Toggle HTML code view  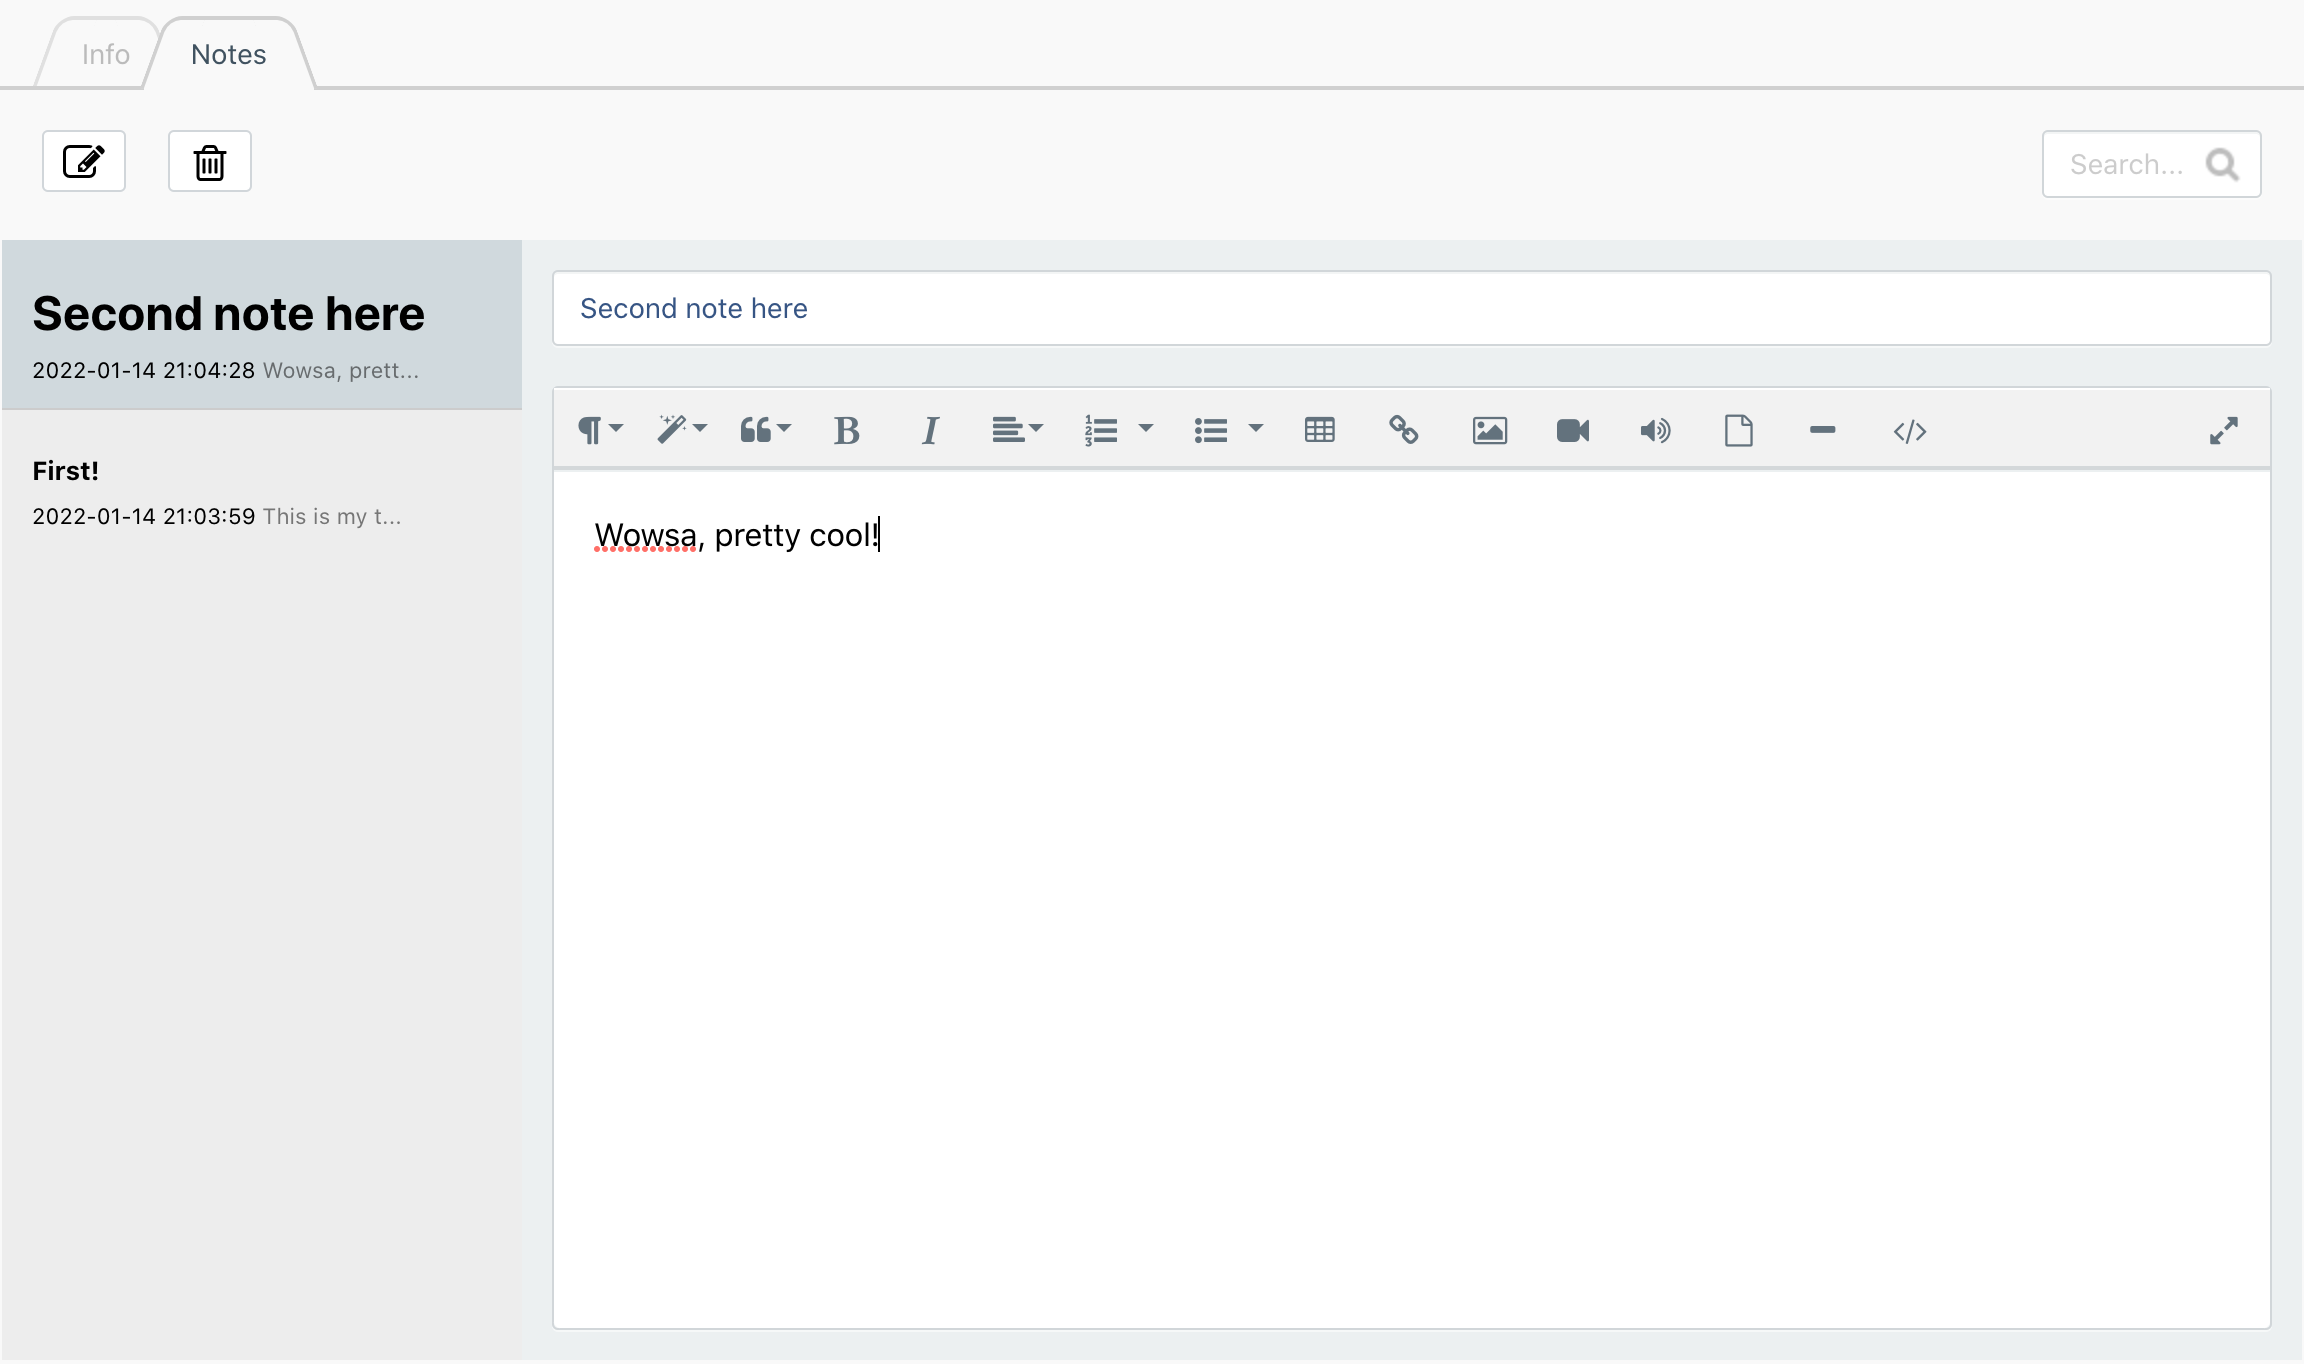[x=1909, y=430]
